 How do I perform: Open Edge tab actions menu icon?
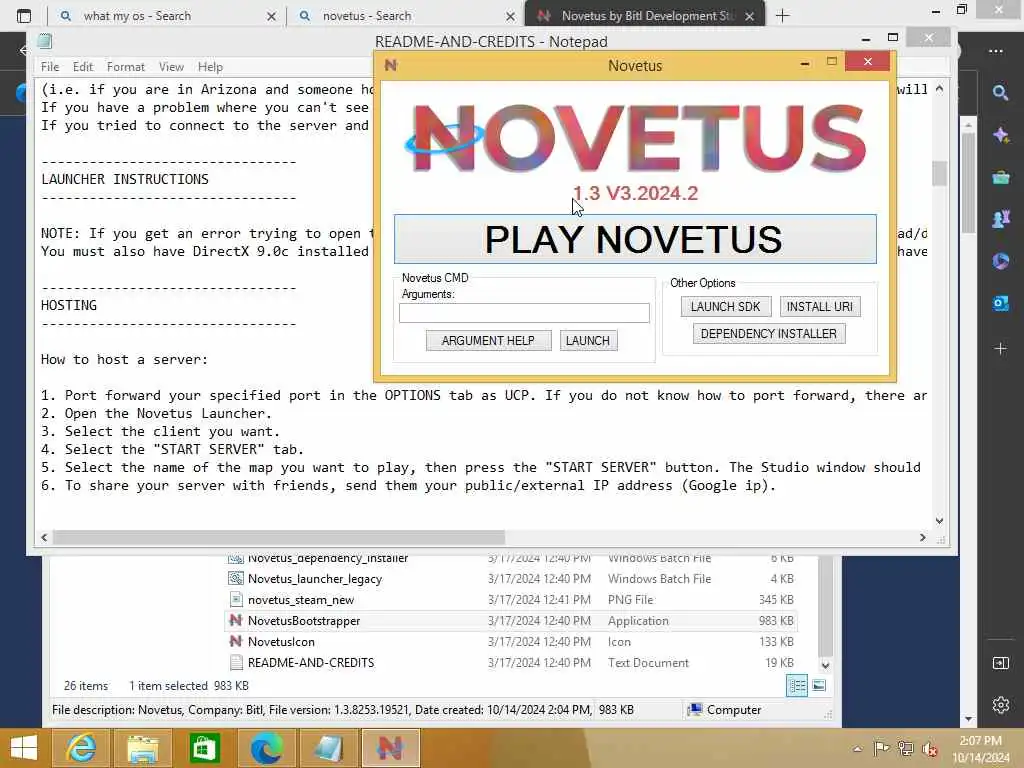tap(24, 16)
